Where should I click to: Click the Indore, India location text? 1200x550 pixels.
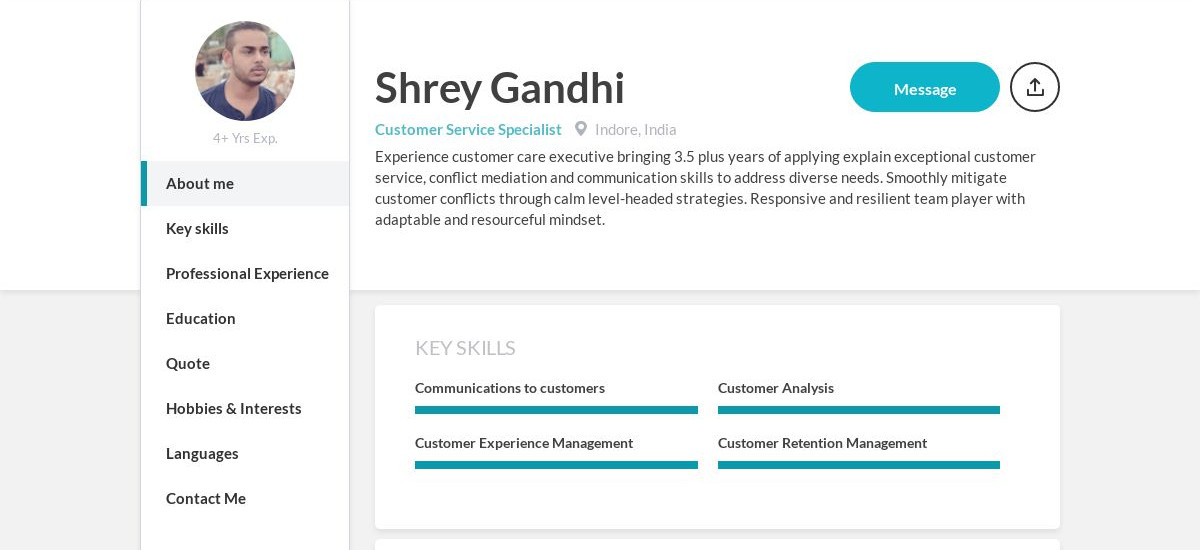pos(636,130)
